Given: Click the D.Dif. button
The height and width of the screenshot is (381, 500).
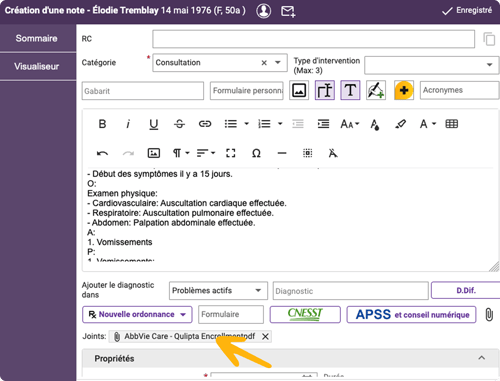Looking at the screenshot, I should pos(466,290).
